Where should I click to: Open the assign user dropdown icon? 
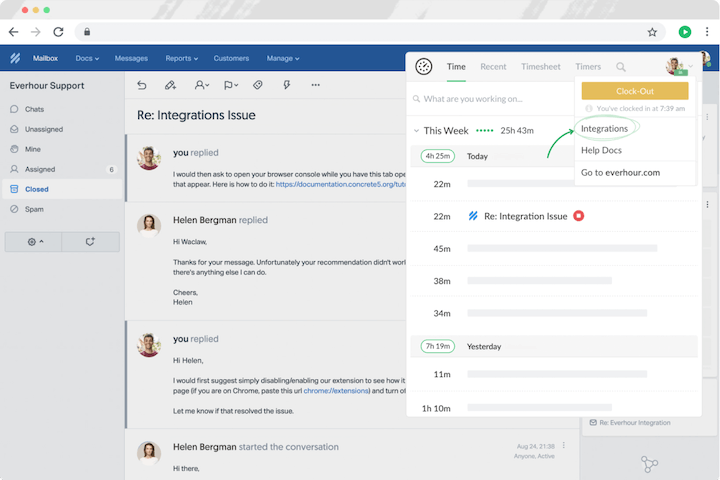(x=202, y=85)
